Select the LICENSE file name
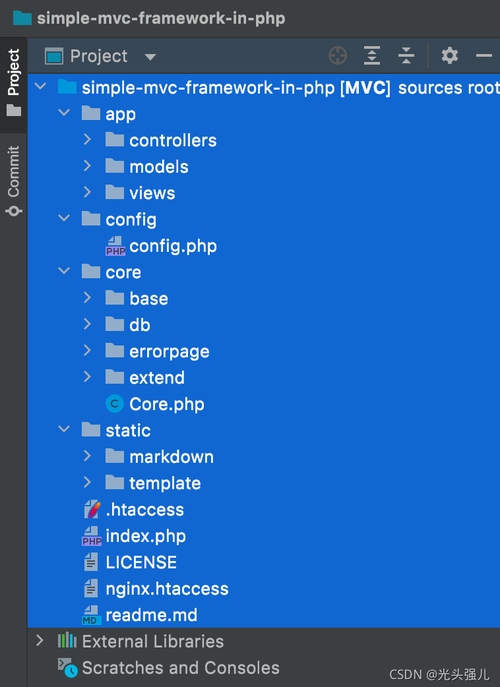The image size is (500, 687). click(141, 562)
